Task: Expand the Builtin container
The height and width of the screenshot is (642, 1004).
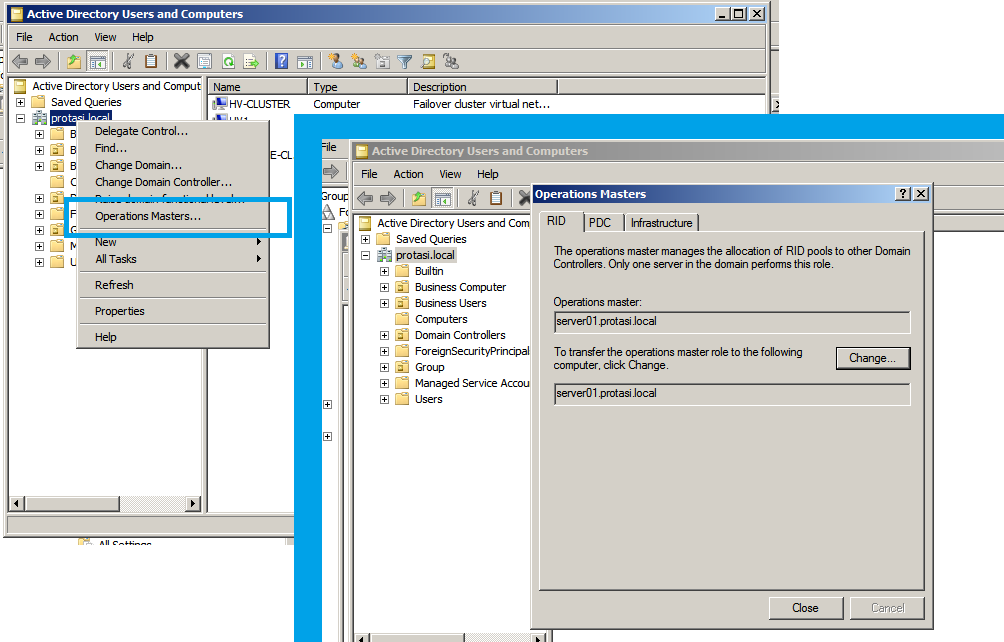Action: [384, 271]
